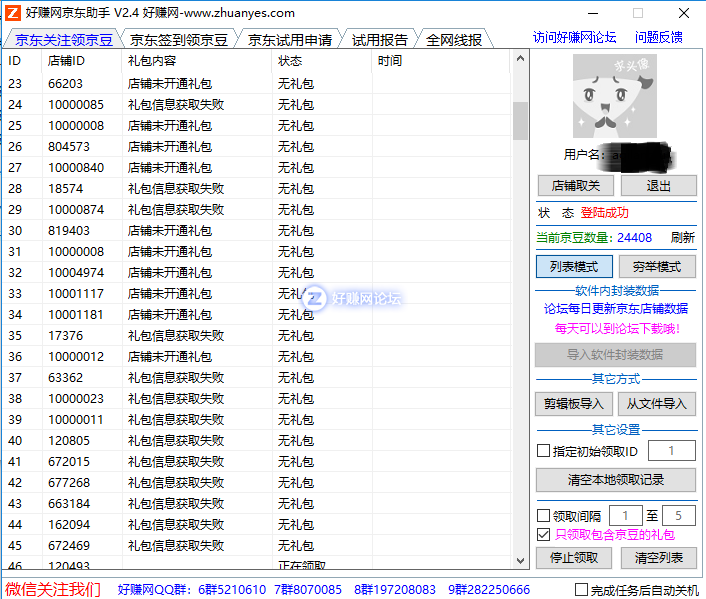This screenshot has width=706, height=599.
Task: Enable 领取间隔 checkbox
Action: coord(543,515)
